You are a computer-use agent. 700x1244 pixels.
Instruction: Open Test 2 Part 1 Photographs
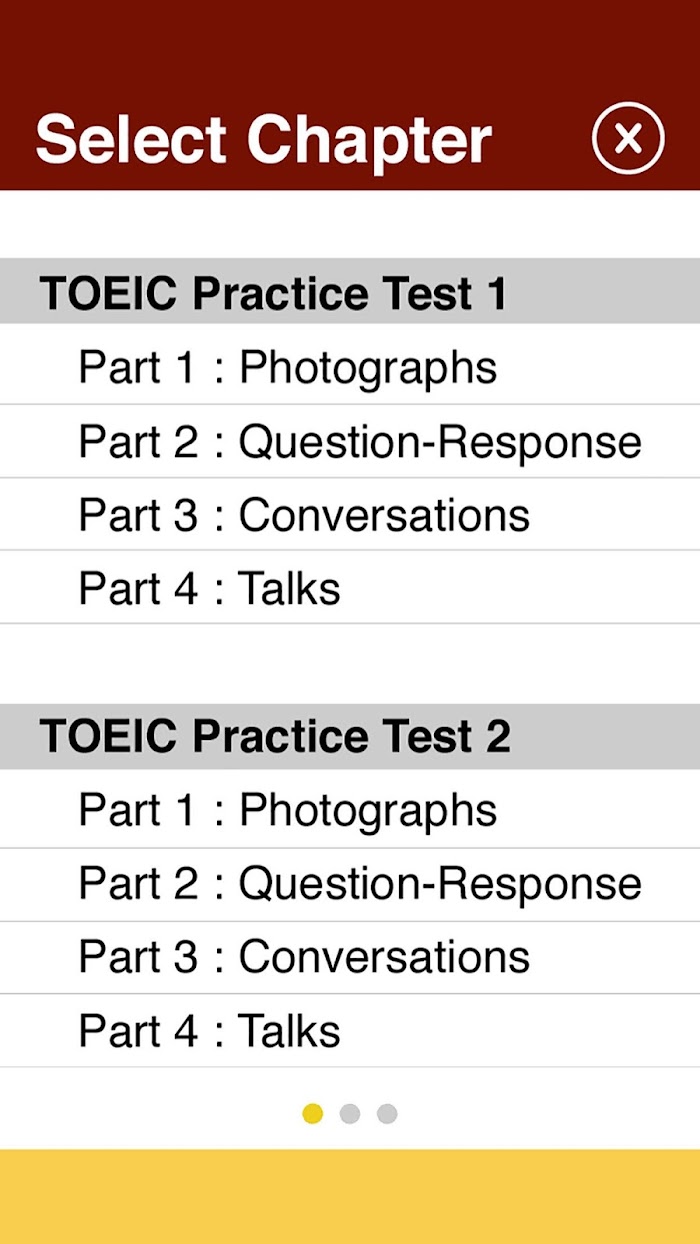(x=350, y=810)
